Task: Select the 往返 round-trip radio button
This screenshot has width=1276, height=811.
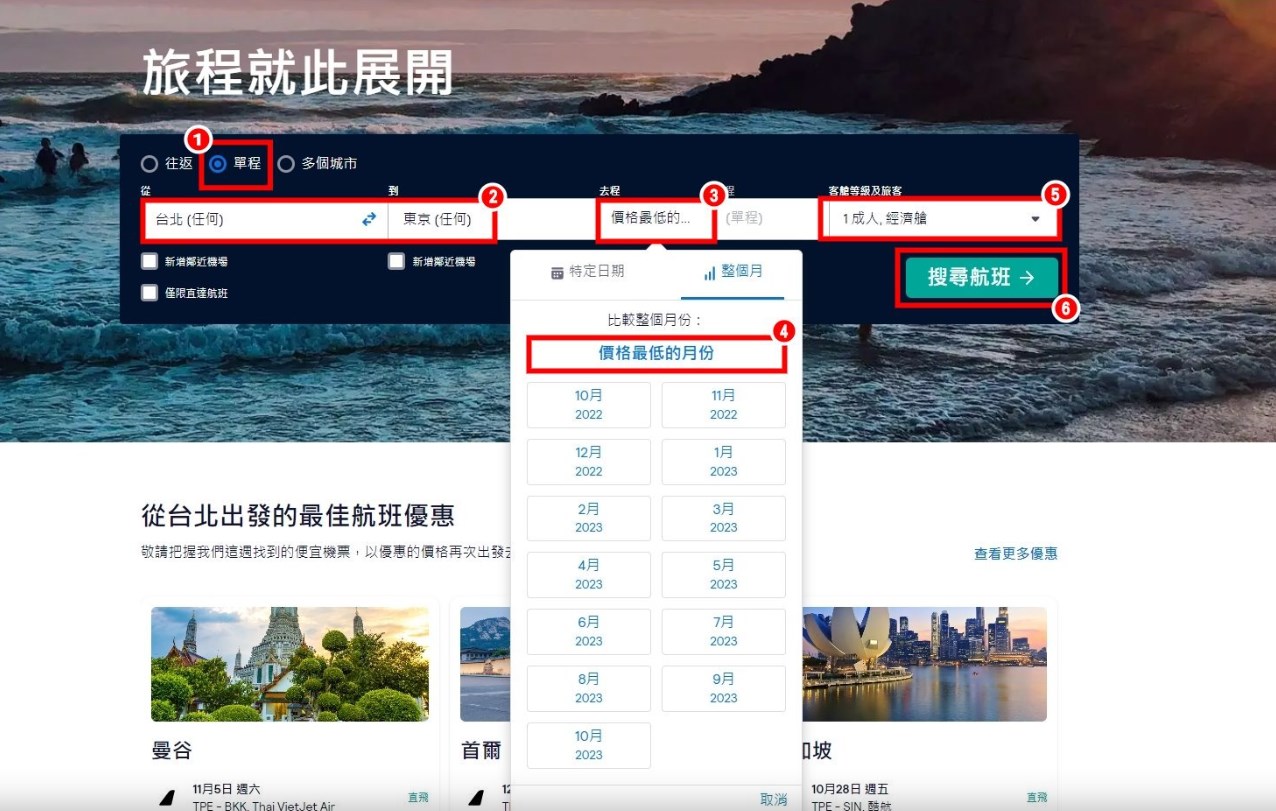Action: [150, 164]
